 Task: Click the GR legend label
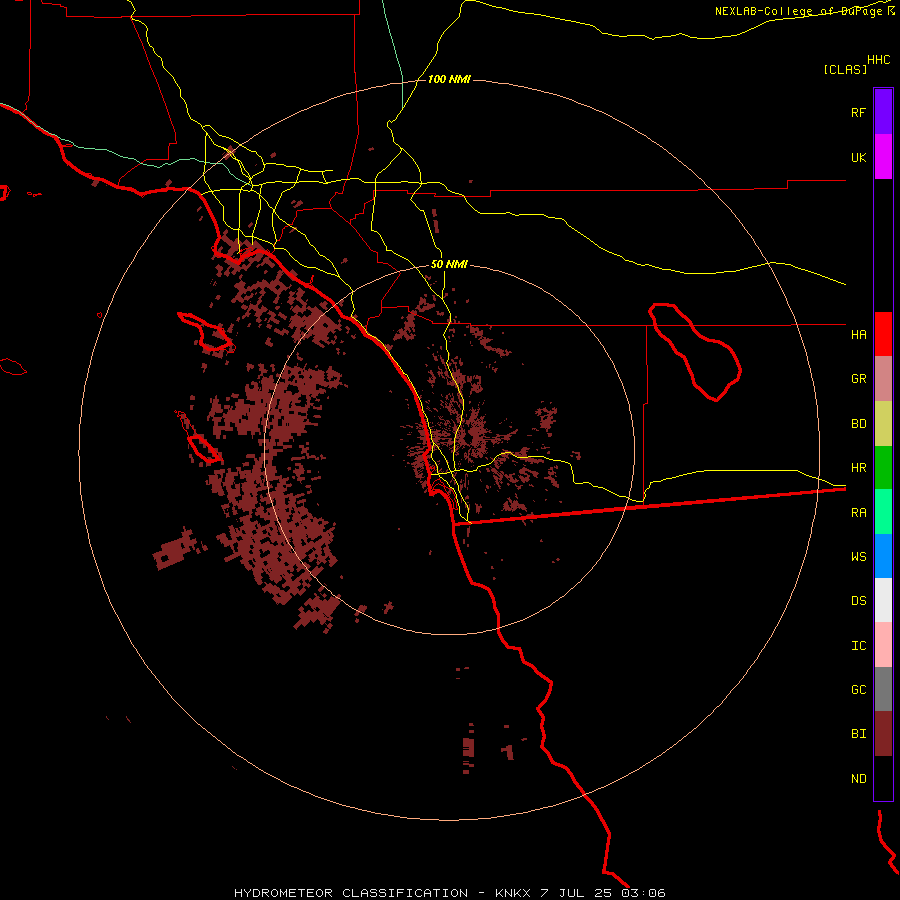click(858, 379)
